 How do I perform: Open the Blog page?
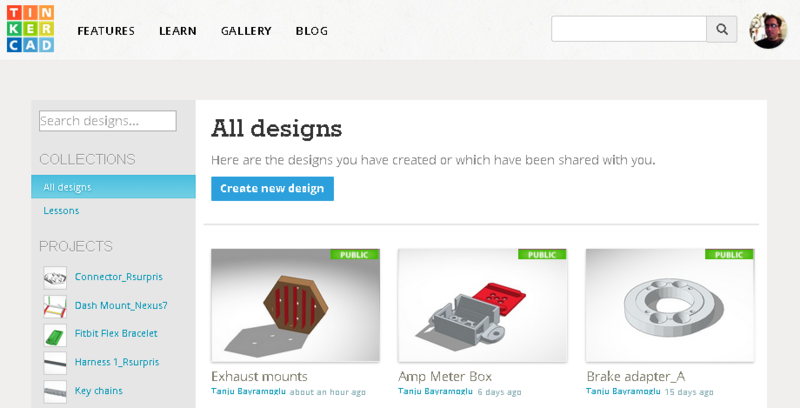[311, 31]
